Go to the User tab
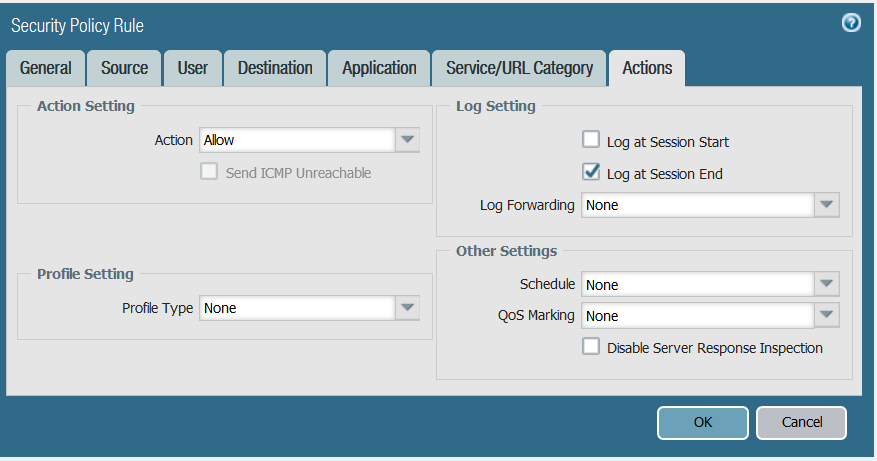 tap(192, 68)
